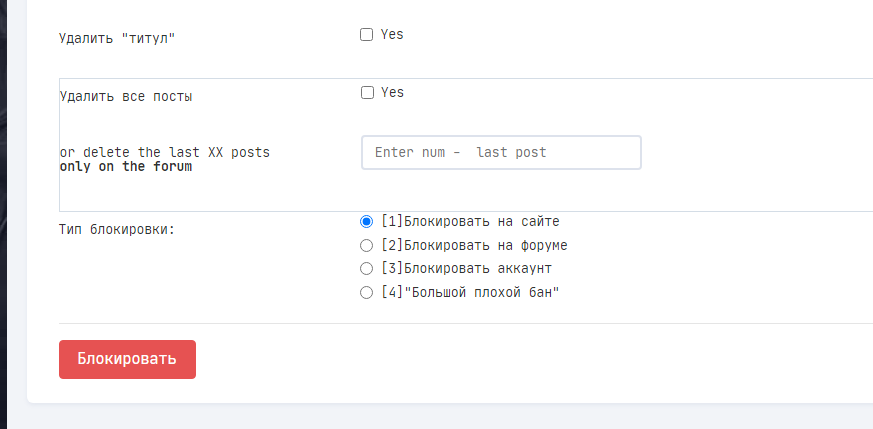Click the Тип блокировки: caption

pyautogui.click(x=117, y=229)
